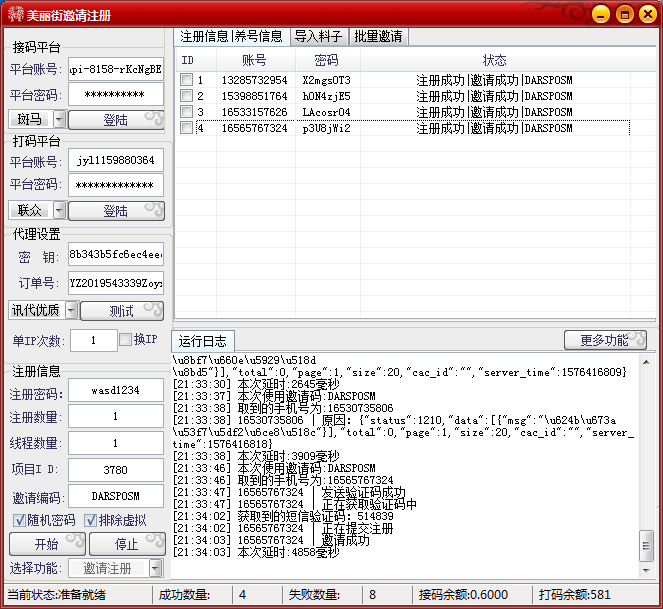Click the 开始 button
663x609 pixels.
(47, 544)
